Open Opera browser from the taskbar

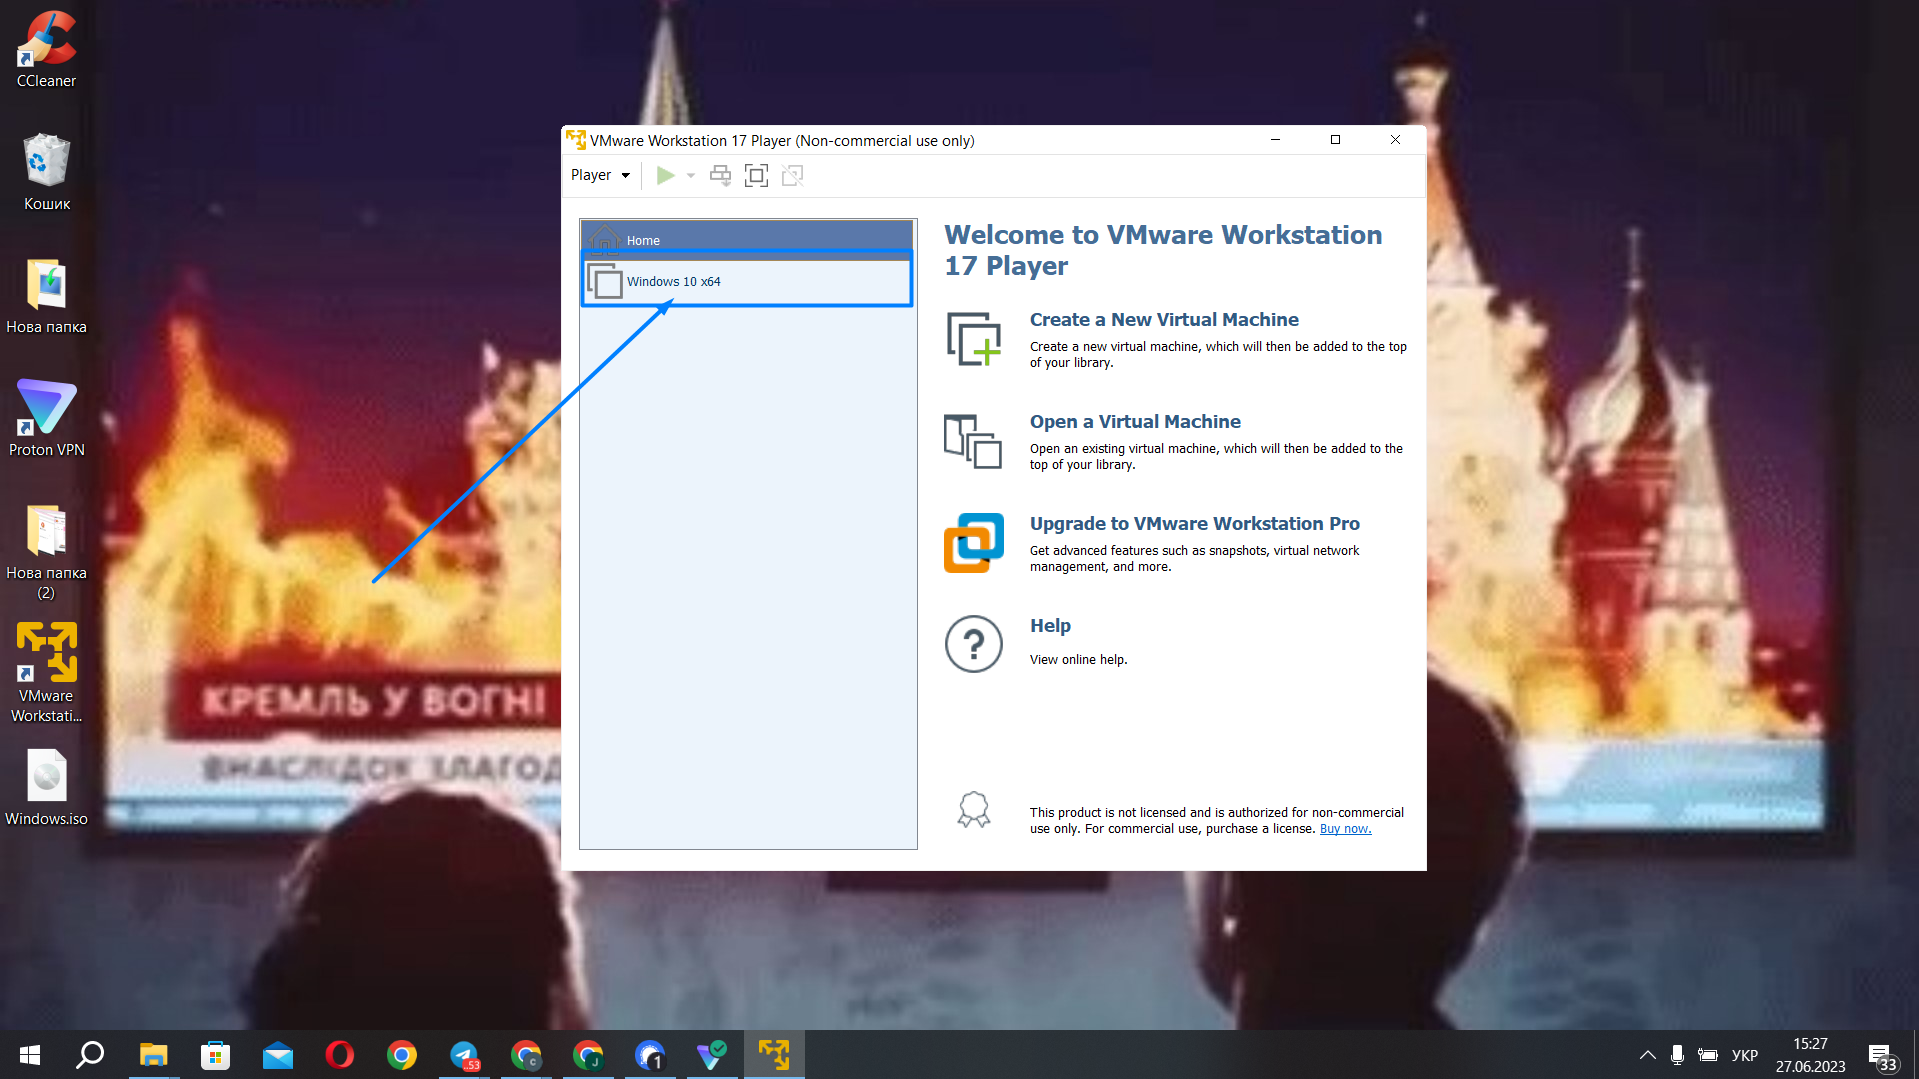[339, 1055]
